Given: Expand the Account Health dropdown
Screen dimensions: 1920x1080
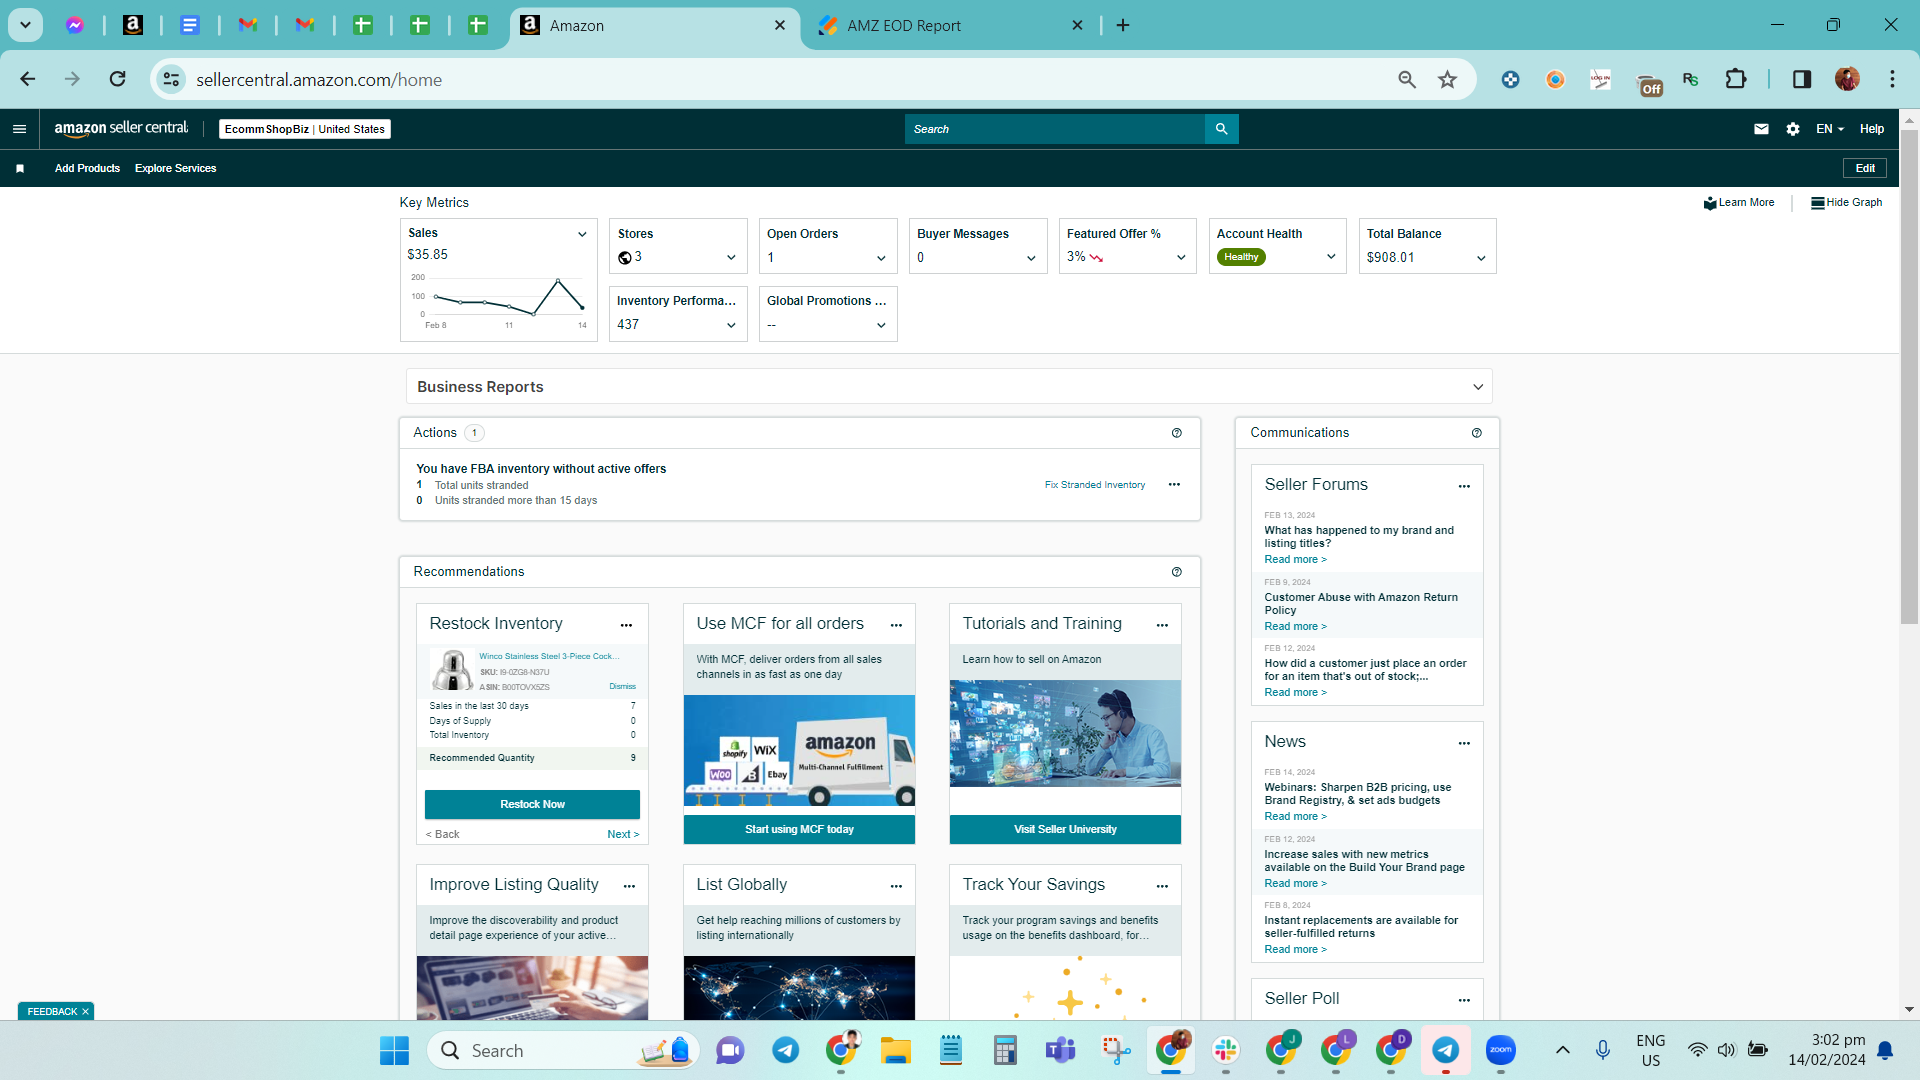Looking at the screenshot, I should (x=1331, y=257).
